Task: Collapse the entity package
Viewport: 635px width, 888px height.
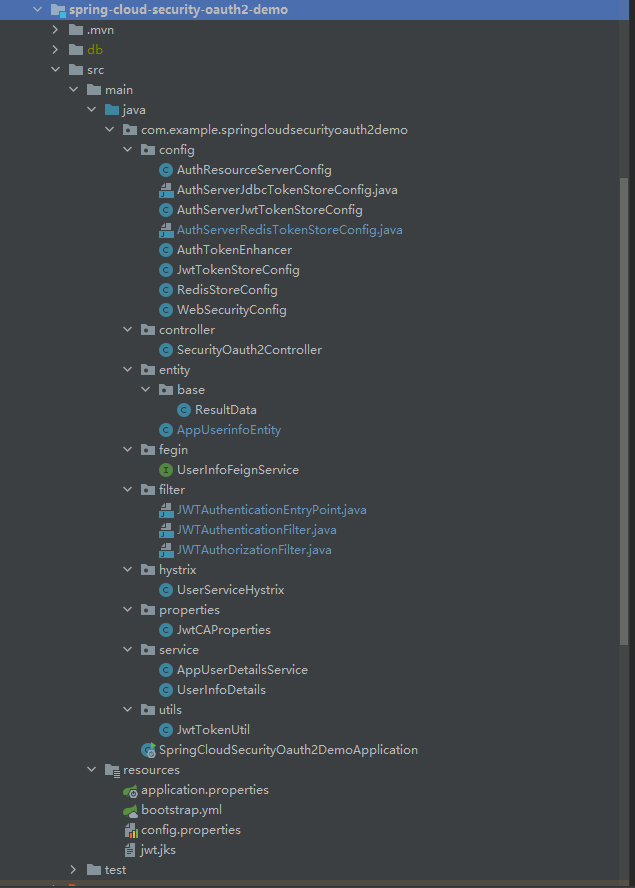Action: point(128,370)
